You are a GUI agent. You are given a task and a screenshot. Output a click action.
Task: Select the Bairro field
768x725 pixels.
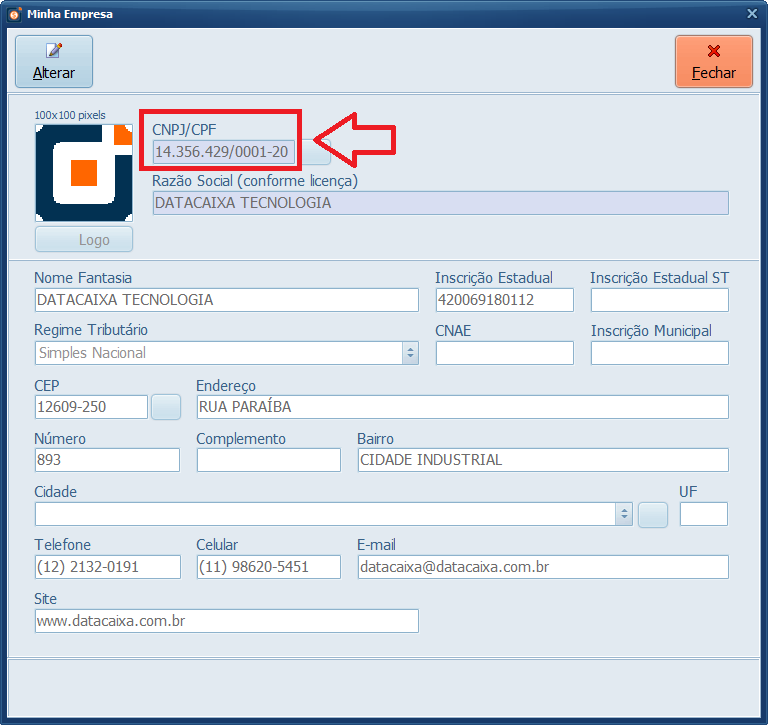(x=542, y=460)
